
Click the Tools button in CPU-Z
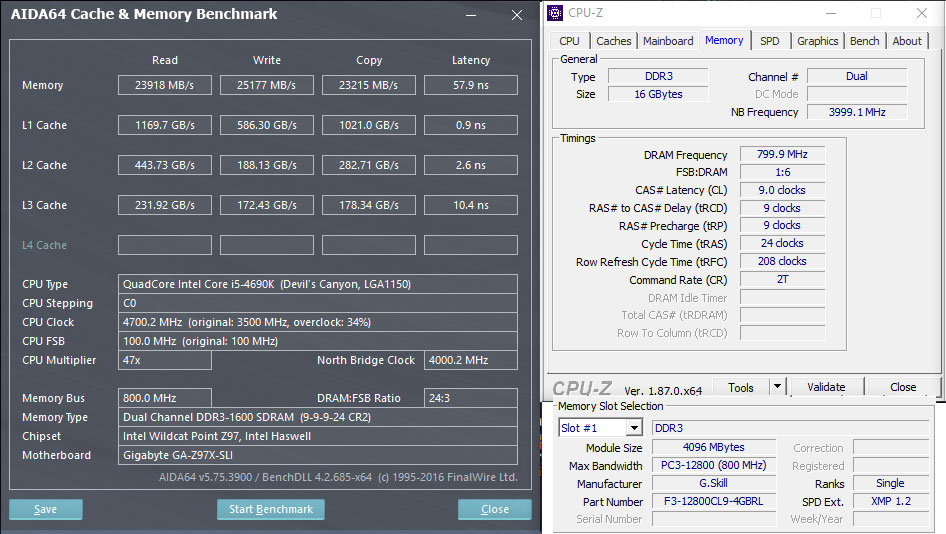coord(741,387)
